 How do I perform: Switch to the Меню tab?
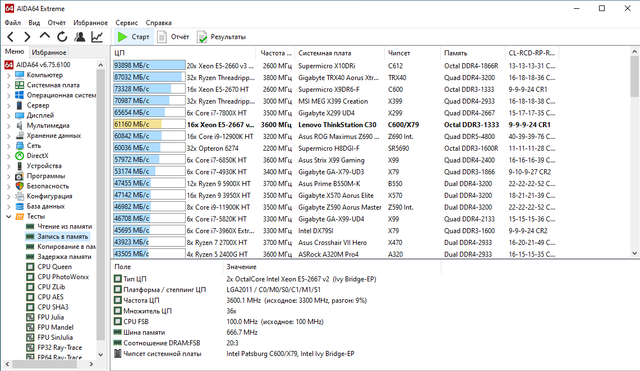pyautogui.click(x=15, y=52)
